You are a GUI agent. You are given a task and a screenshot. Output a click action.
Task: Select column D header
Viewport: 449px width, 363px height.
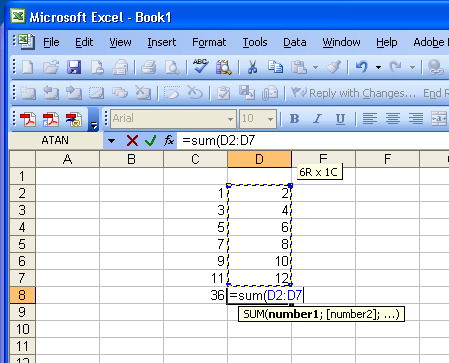[259, 159]
